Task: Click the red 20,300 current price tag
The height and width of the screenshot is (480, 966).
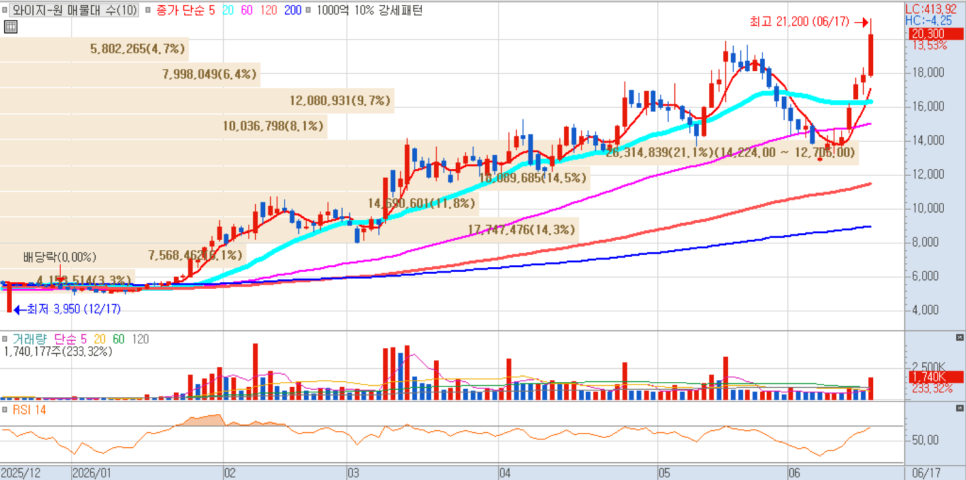Action: click(936, 33)
